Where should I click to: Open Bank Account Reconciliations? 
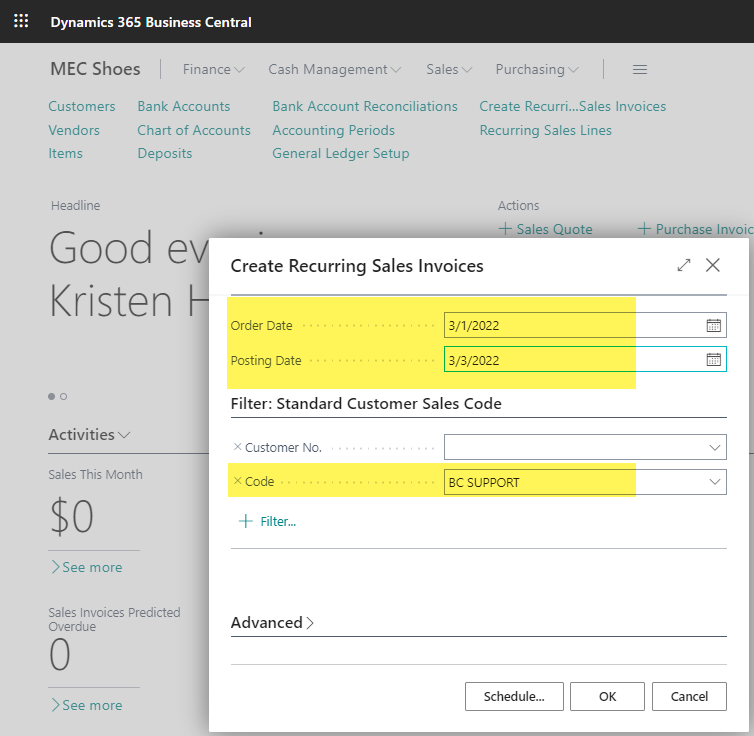tap(365, 106)
